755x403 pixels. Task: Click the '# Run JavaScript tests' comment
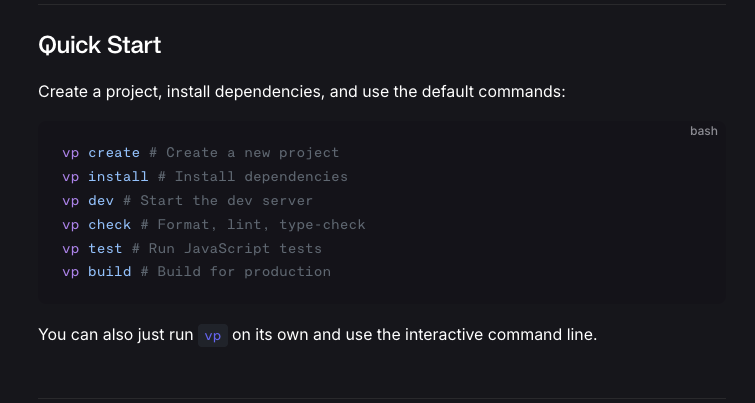coord(227,249)
